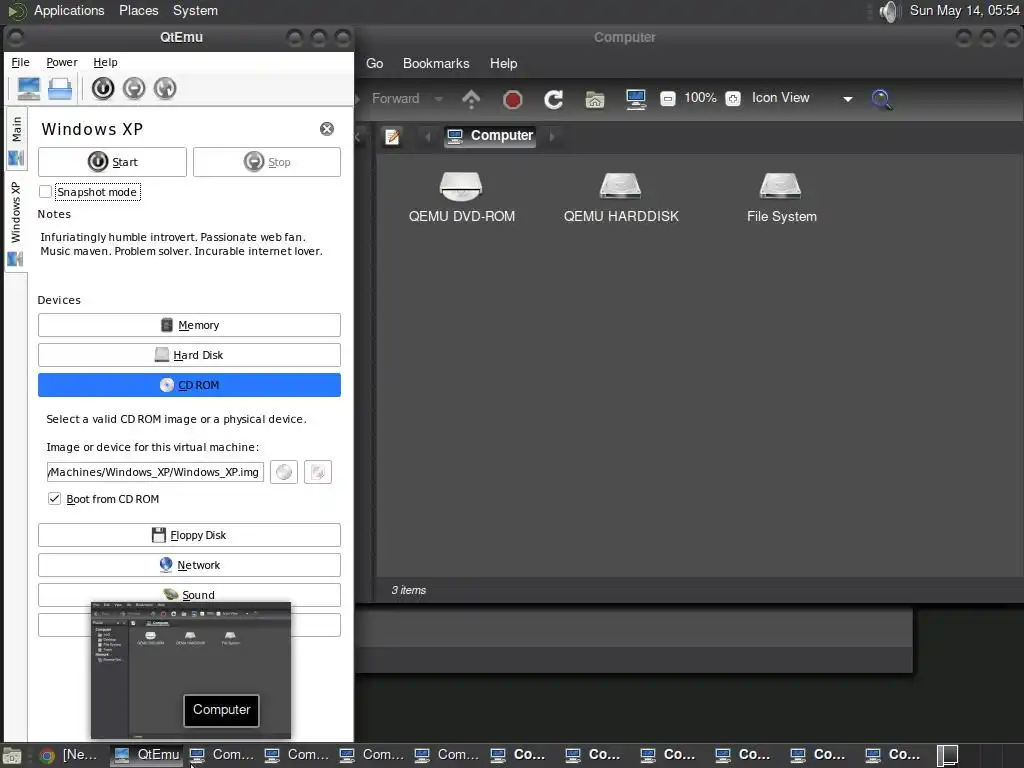The height and width of the screenshot is (768, 1024).
Task: Open the Chrome window in the taskbar
Action: pos(69,755)
